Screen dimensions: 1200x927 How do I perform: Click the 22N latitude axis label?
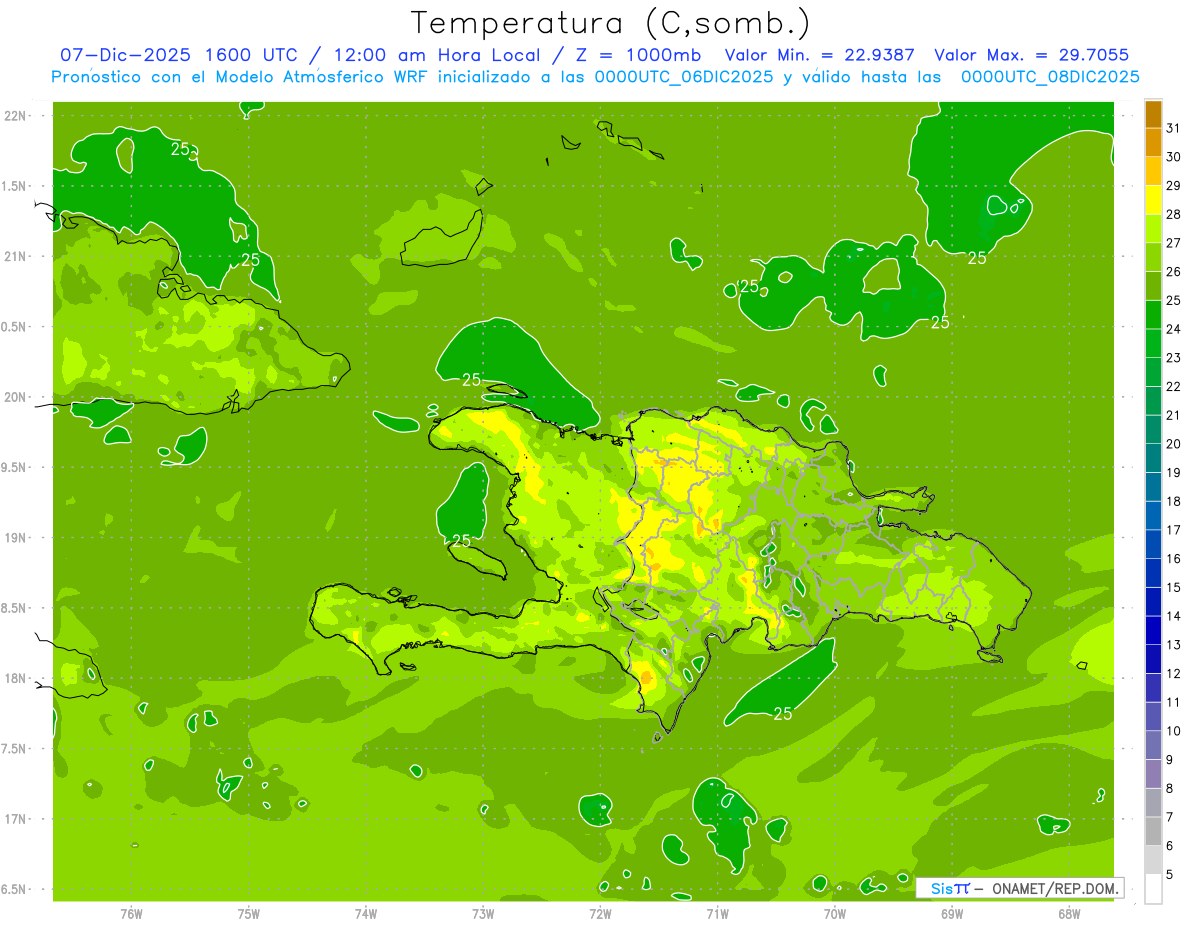[16, 115]
